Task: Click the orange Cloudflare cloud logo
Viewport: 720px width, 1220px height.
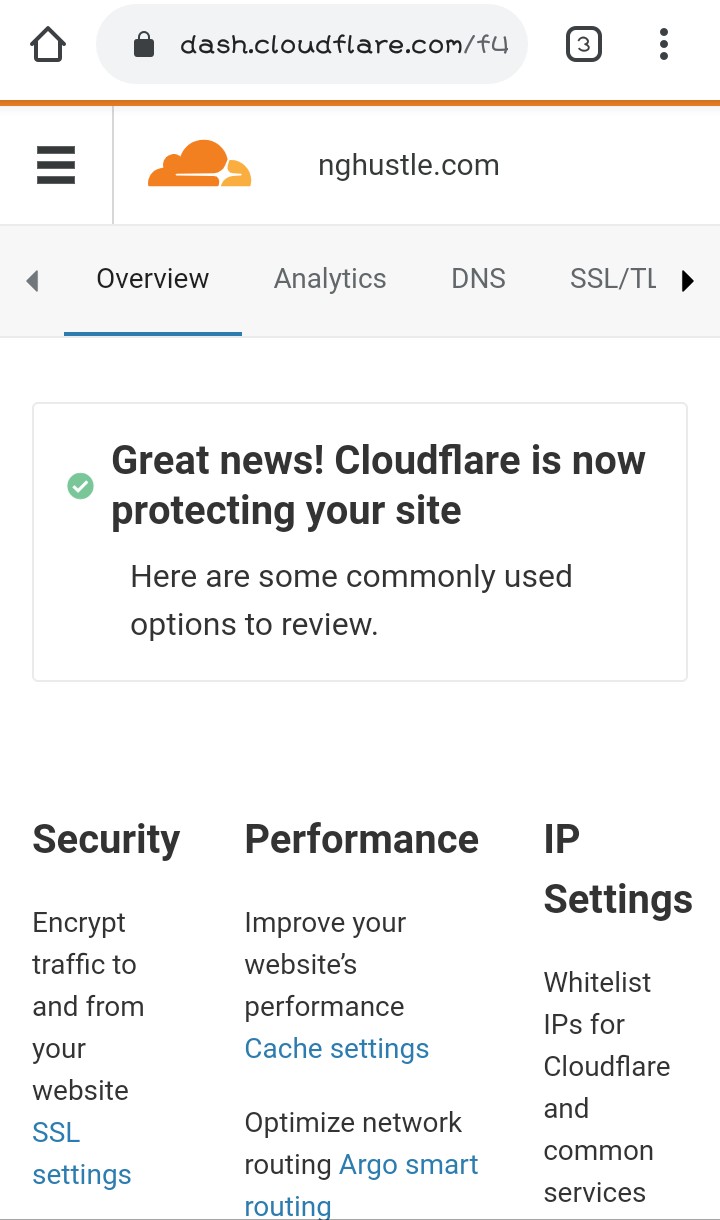Action: tap(199, 164)
